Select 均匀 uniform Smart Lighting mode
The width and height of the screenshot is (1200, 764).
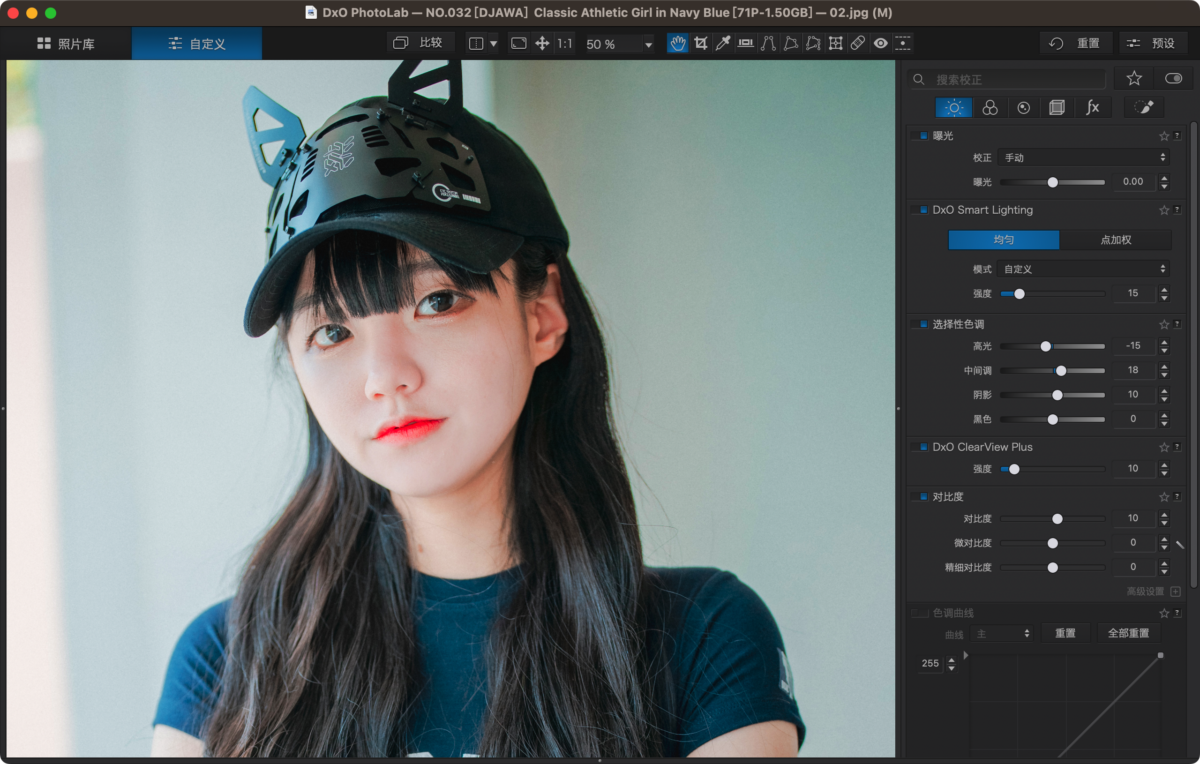[x=1003, y=240]
